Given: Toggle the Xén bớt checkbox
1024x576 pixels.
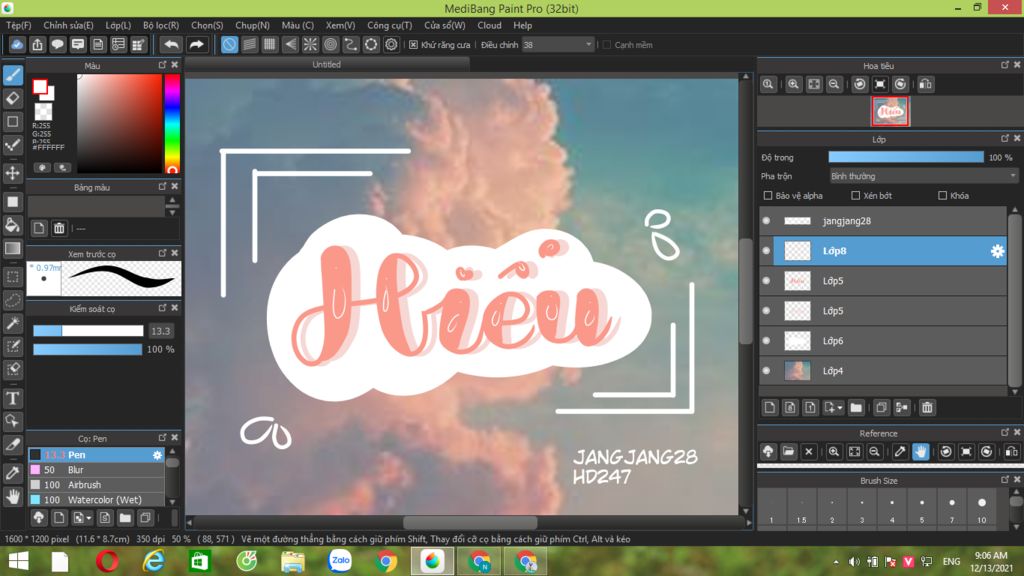Looking at the screenshot, I should [856, 195].
